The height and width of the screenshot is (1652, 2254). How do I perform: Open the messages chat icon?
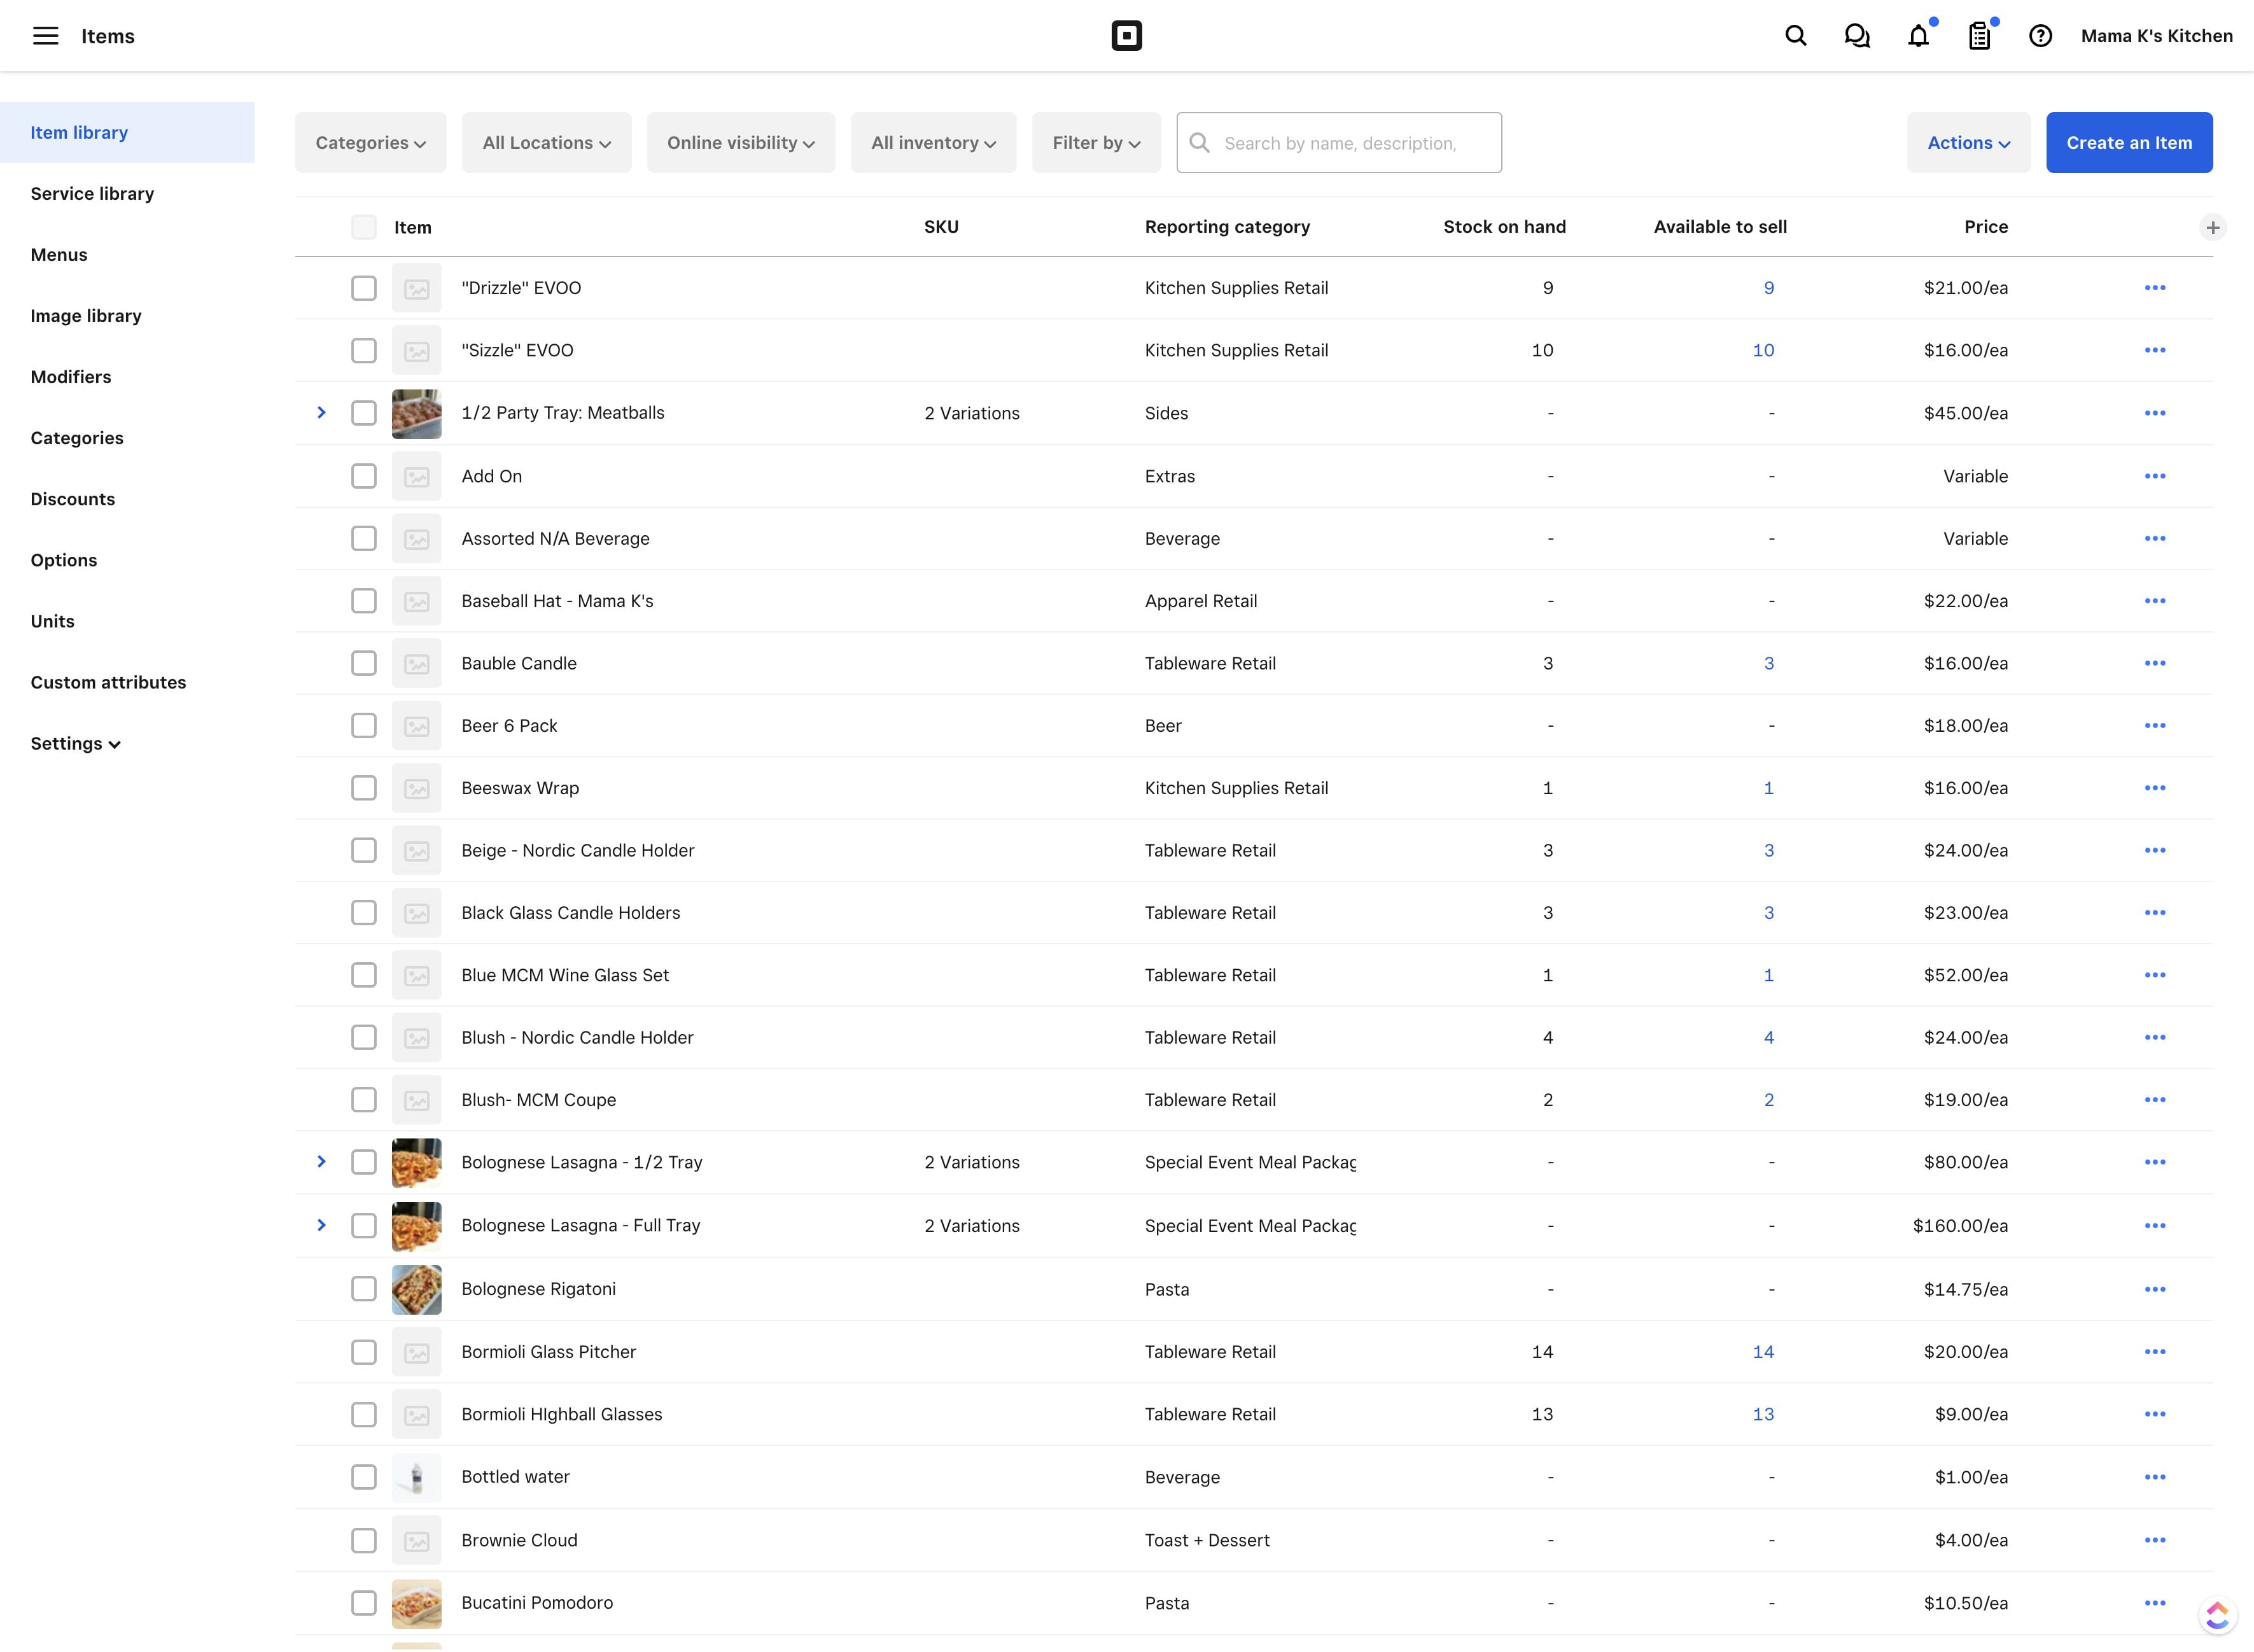pos(1856,36)
